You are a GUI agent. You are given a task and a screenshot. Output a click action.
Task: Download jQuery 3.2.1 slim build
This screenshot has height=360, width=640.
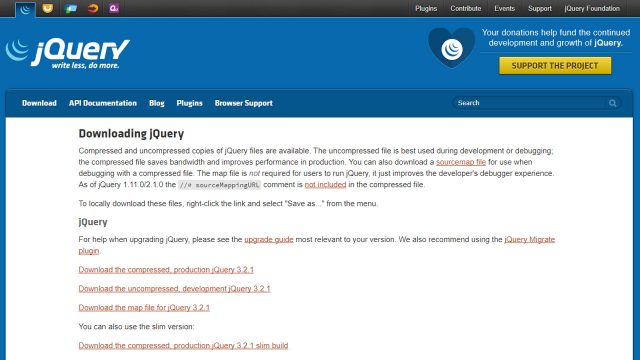click(183, 346)
